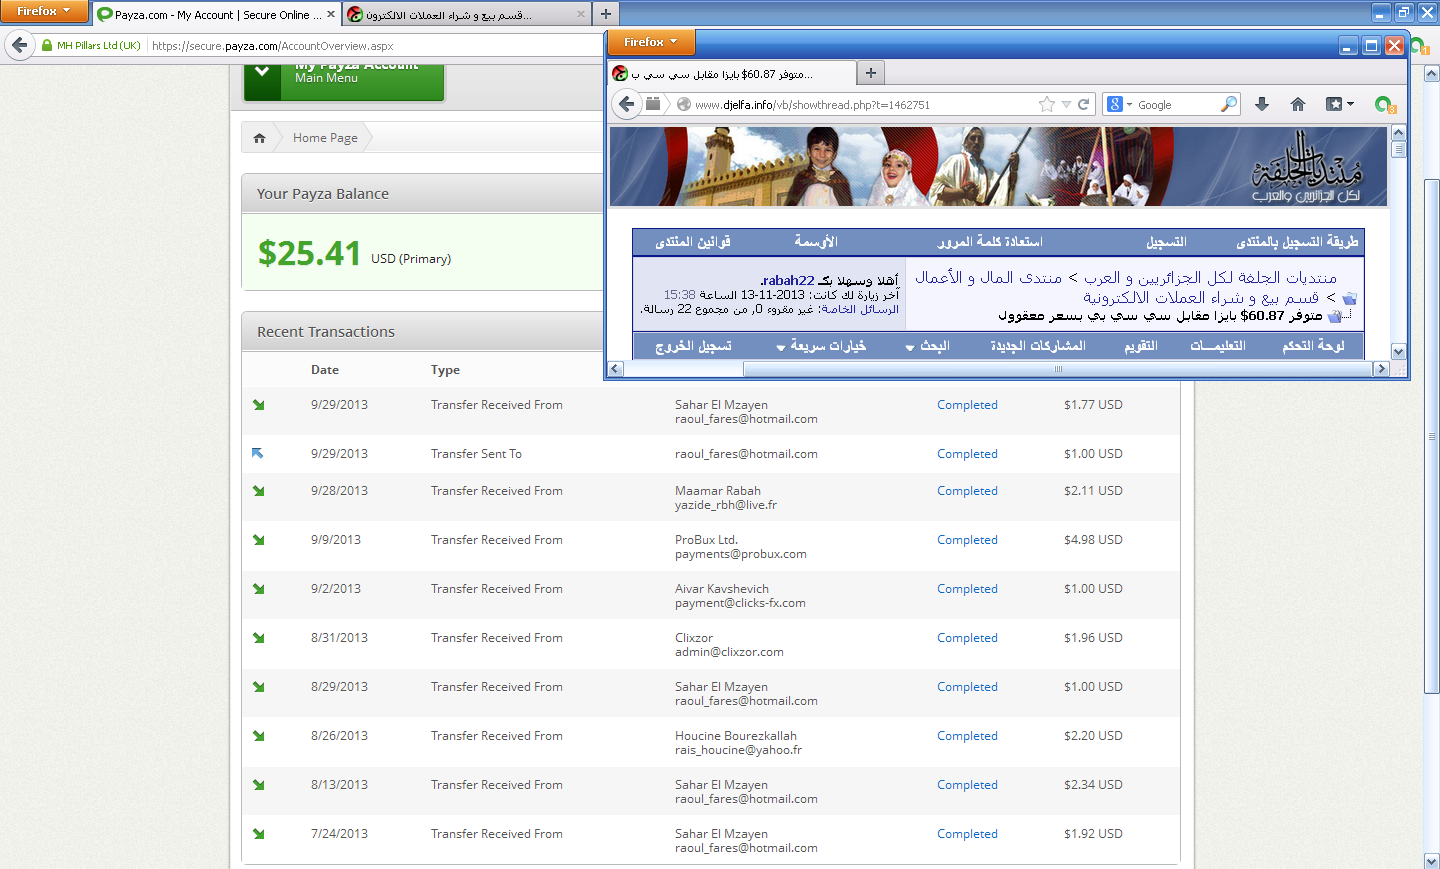Screen dimensions: 1440x869
Task: Open التقويم in the forum nav bar
Action: tap(1141, 346)
